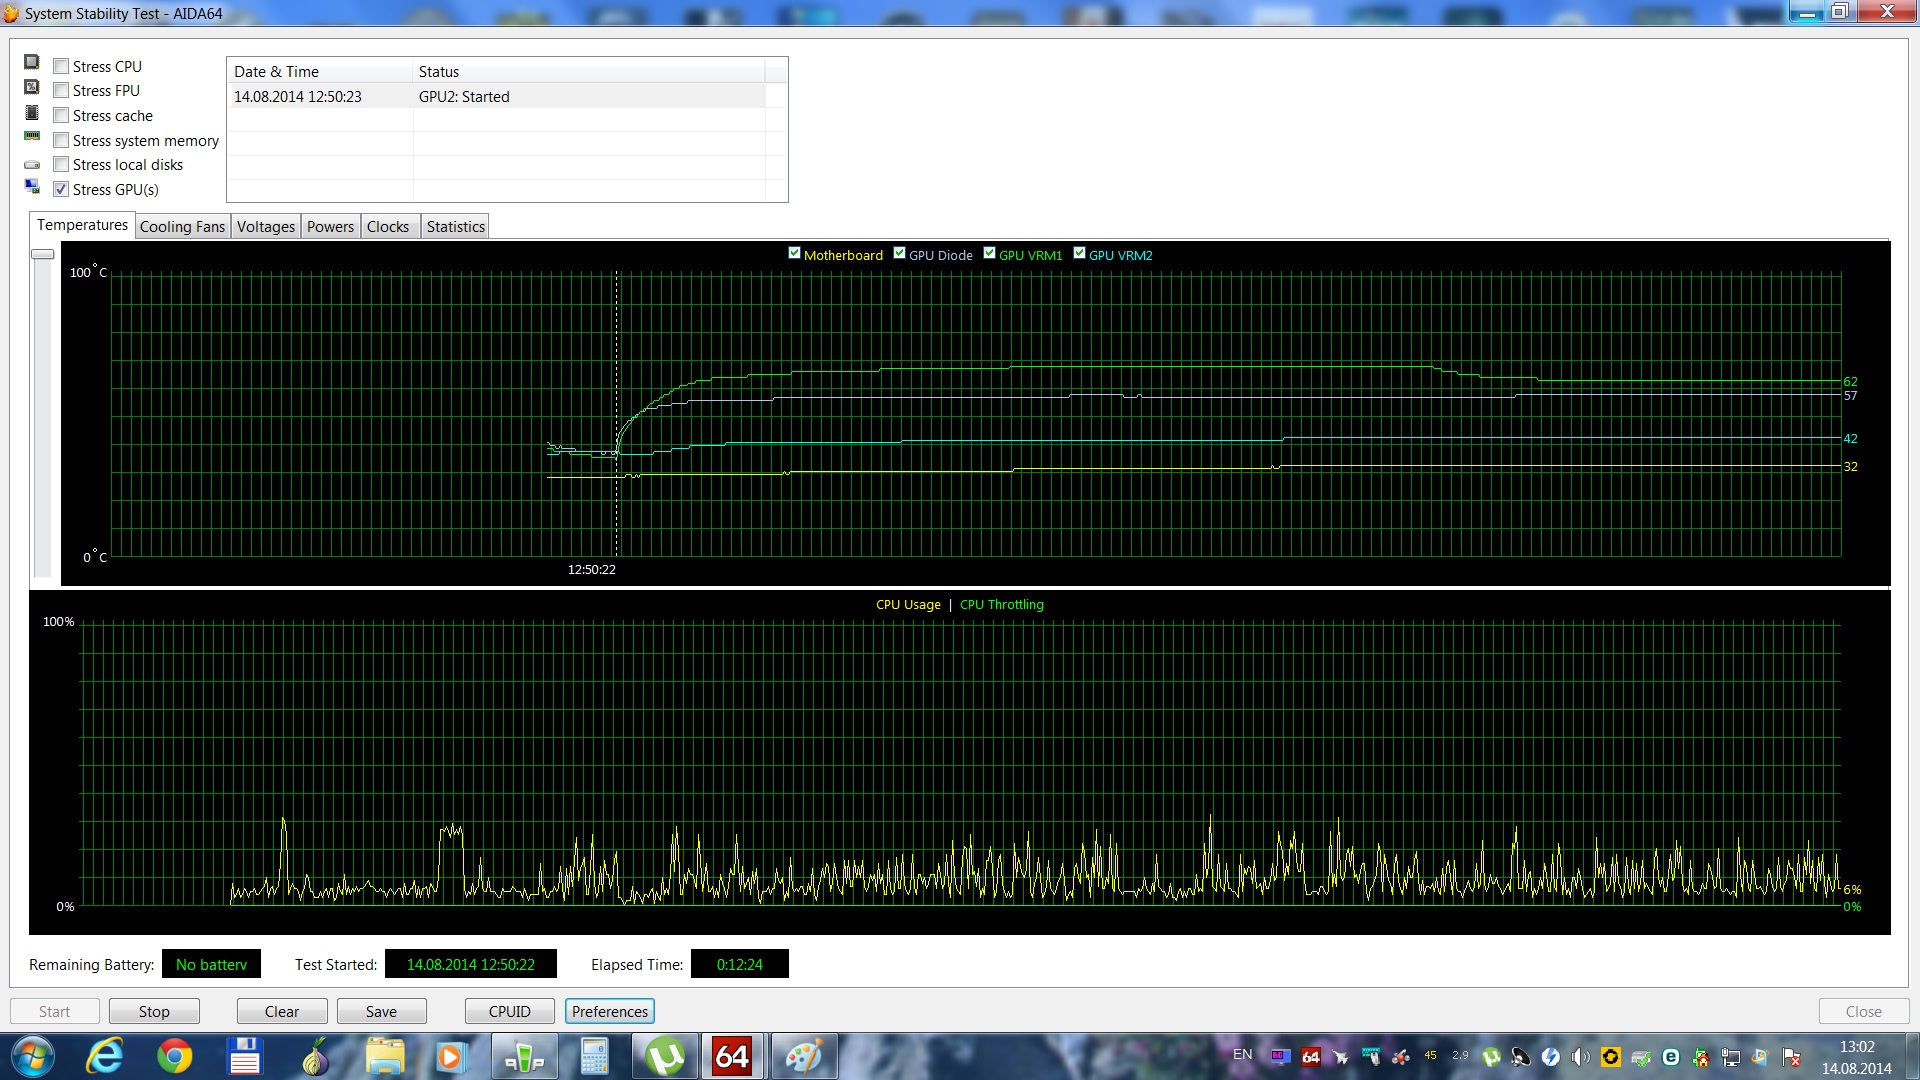Viewport: 1920px width, 1080px height.
Task: Switch to the Voltages tab
Action: (265, 227)
